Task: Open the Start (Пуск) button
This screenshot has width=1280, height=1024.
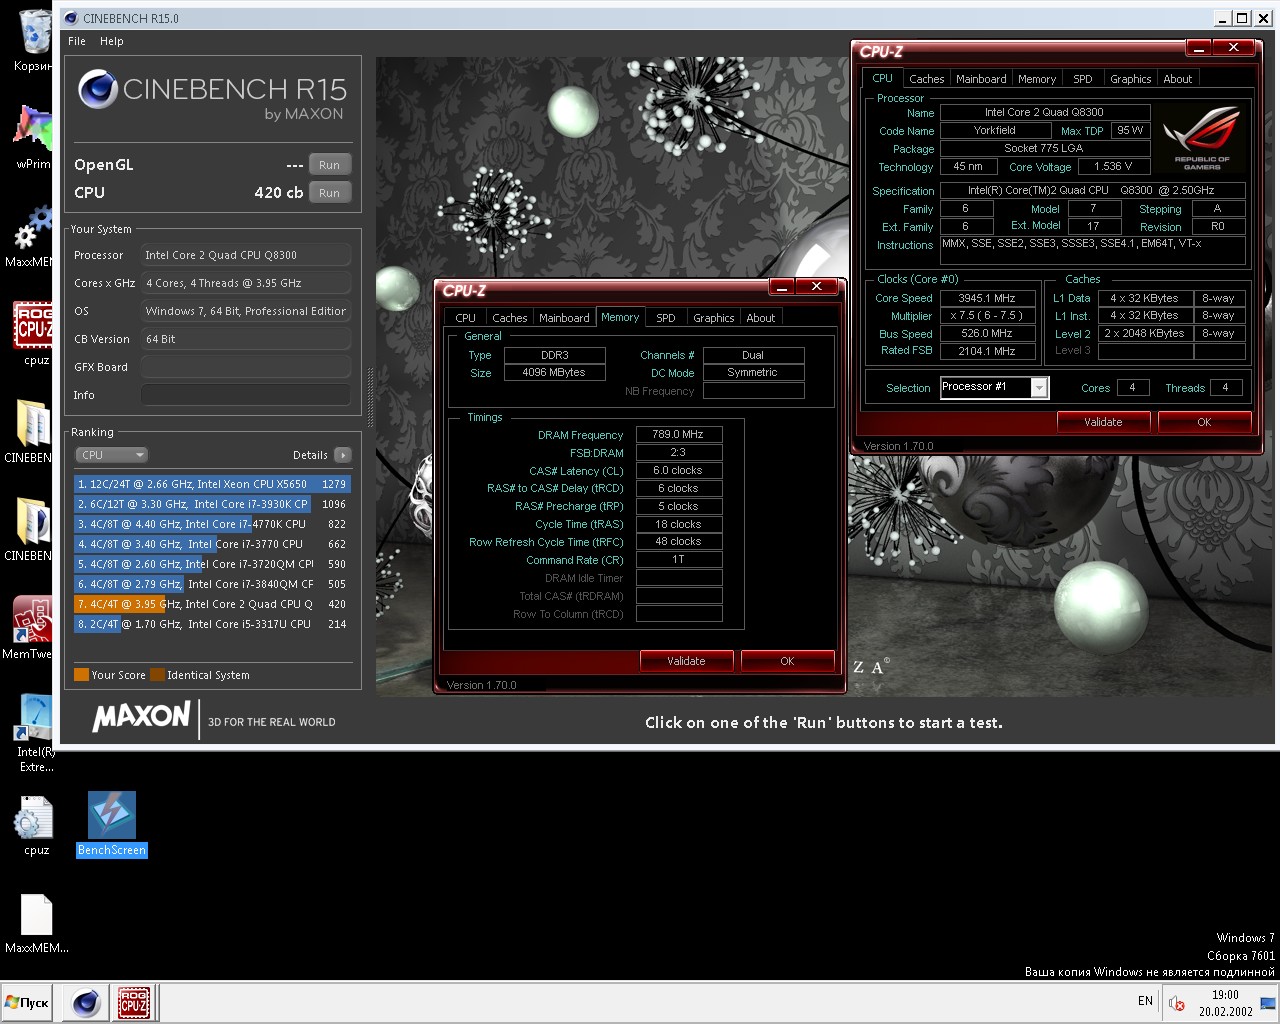Action: click(27, 1002)
